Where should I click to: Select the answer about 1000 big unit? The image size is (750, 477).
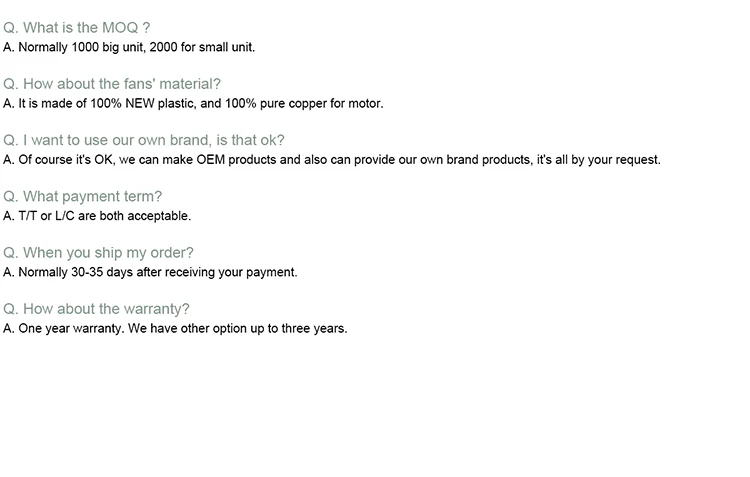click(x=129, y=47)
